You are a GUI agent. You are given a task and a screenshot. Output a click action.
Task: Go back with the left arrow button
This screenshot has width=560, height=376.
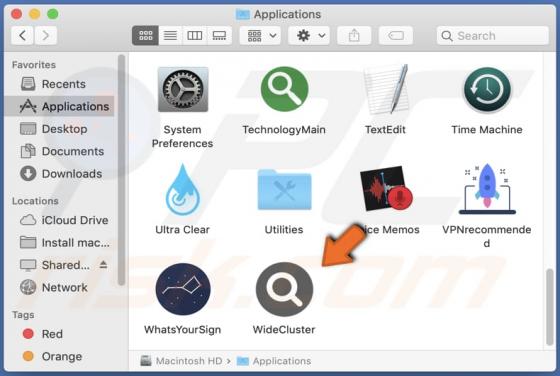pos(22,35)
